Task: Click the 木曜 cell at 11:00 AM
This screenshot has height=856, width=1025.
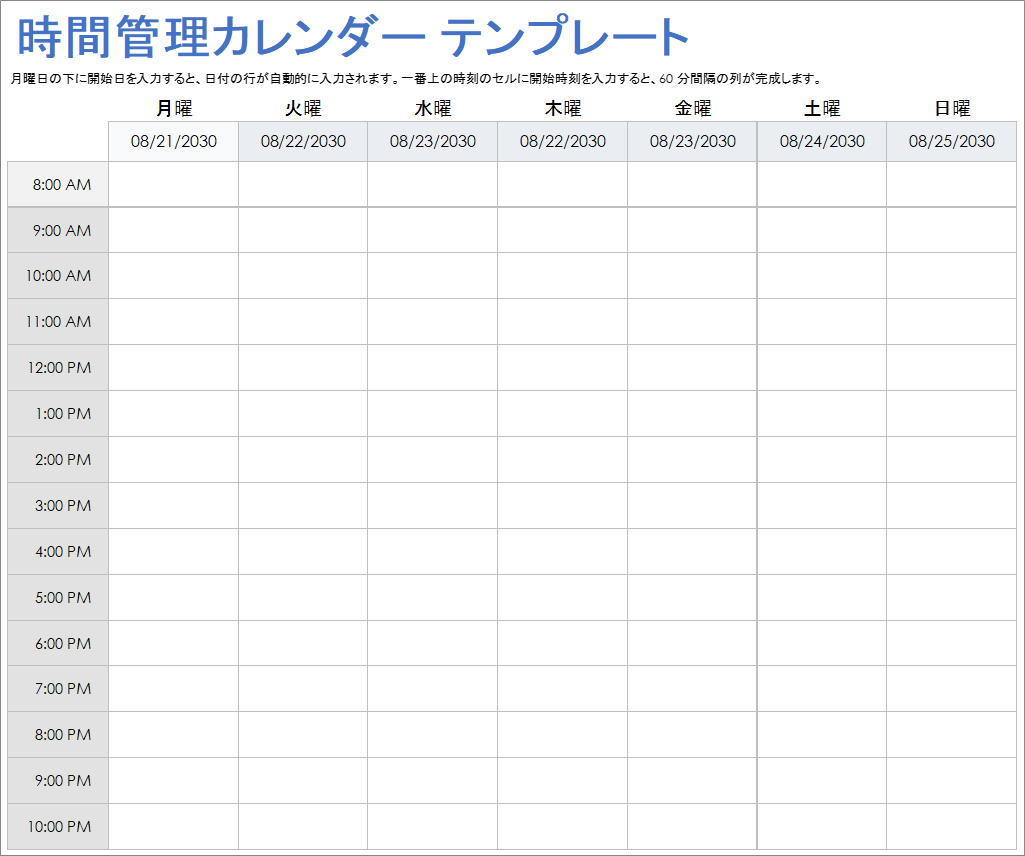Action: tap(562, 322)
